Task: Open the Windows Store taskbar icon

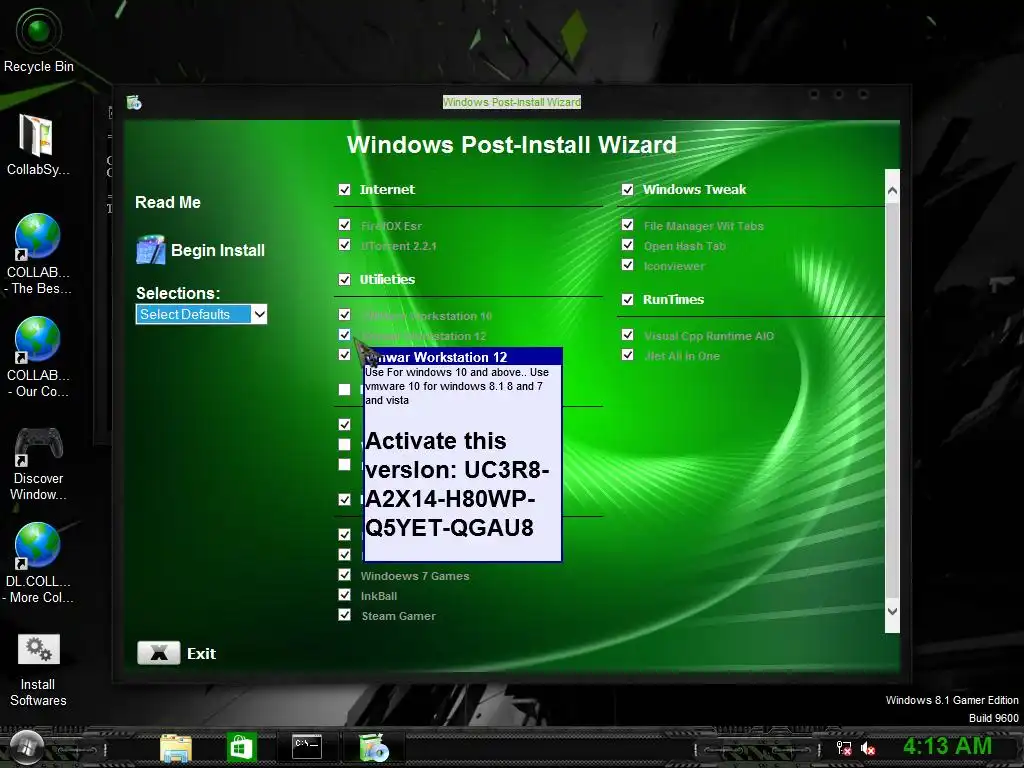Action: [x=241, y=747]
